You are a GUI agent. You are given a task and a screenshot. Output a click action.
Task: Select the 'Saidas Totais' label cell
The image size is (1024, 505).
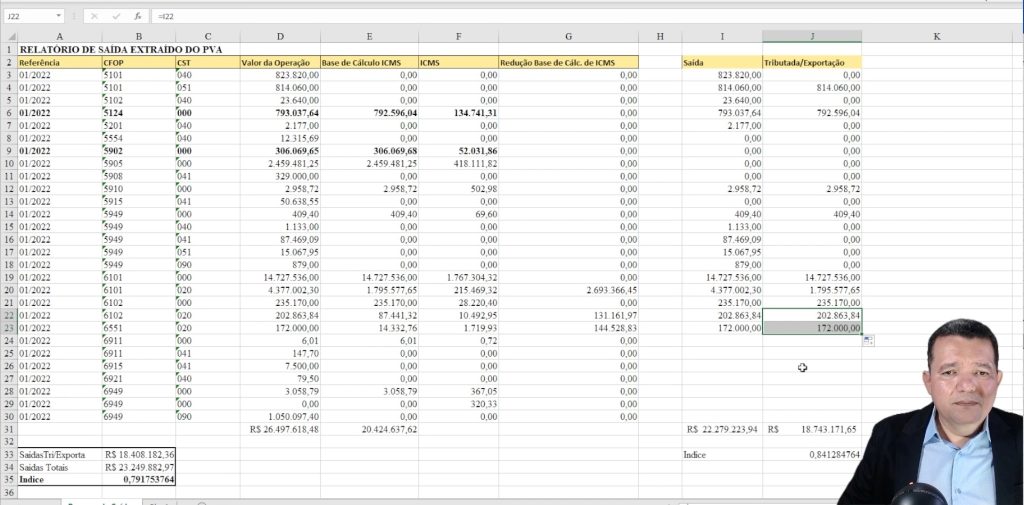pos(59,466)
